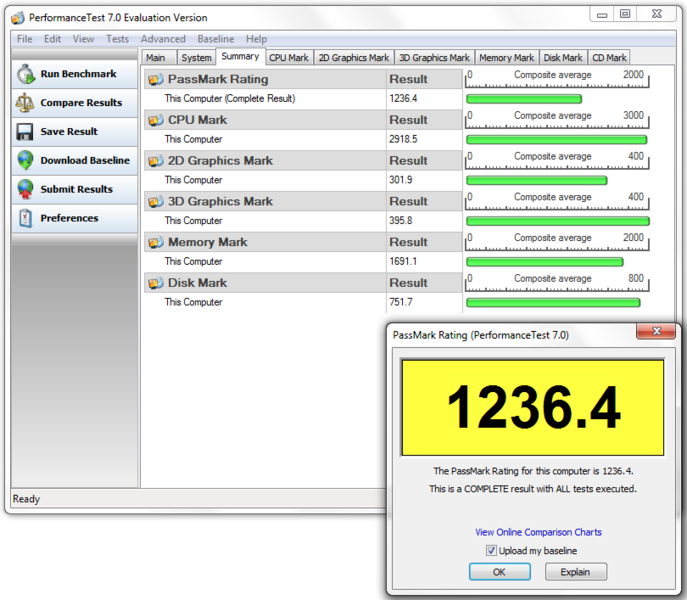
Task: Click the scales icon beside Compare Results
Action: pyautogui.click(x=25, y=103)
